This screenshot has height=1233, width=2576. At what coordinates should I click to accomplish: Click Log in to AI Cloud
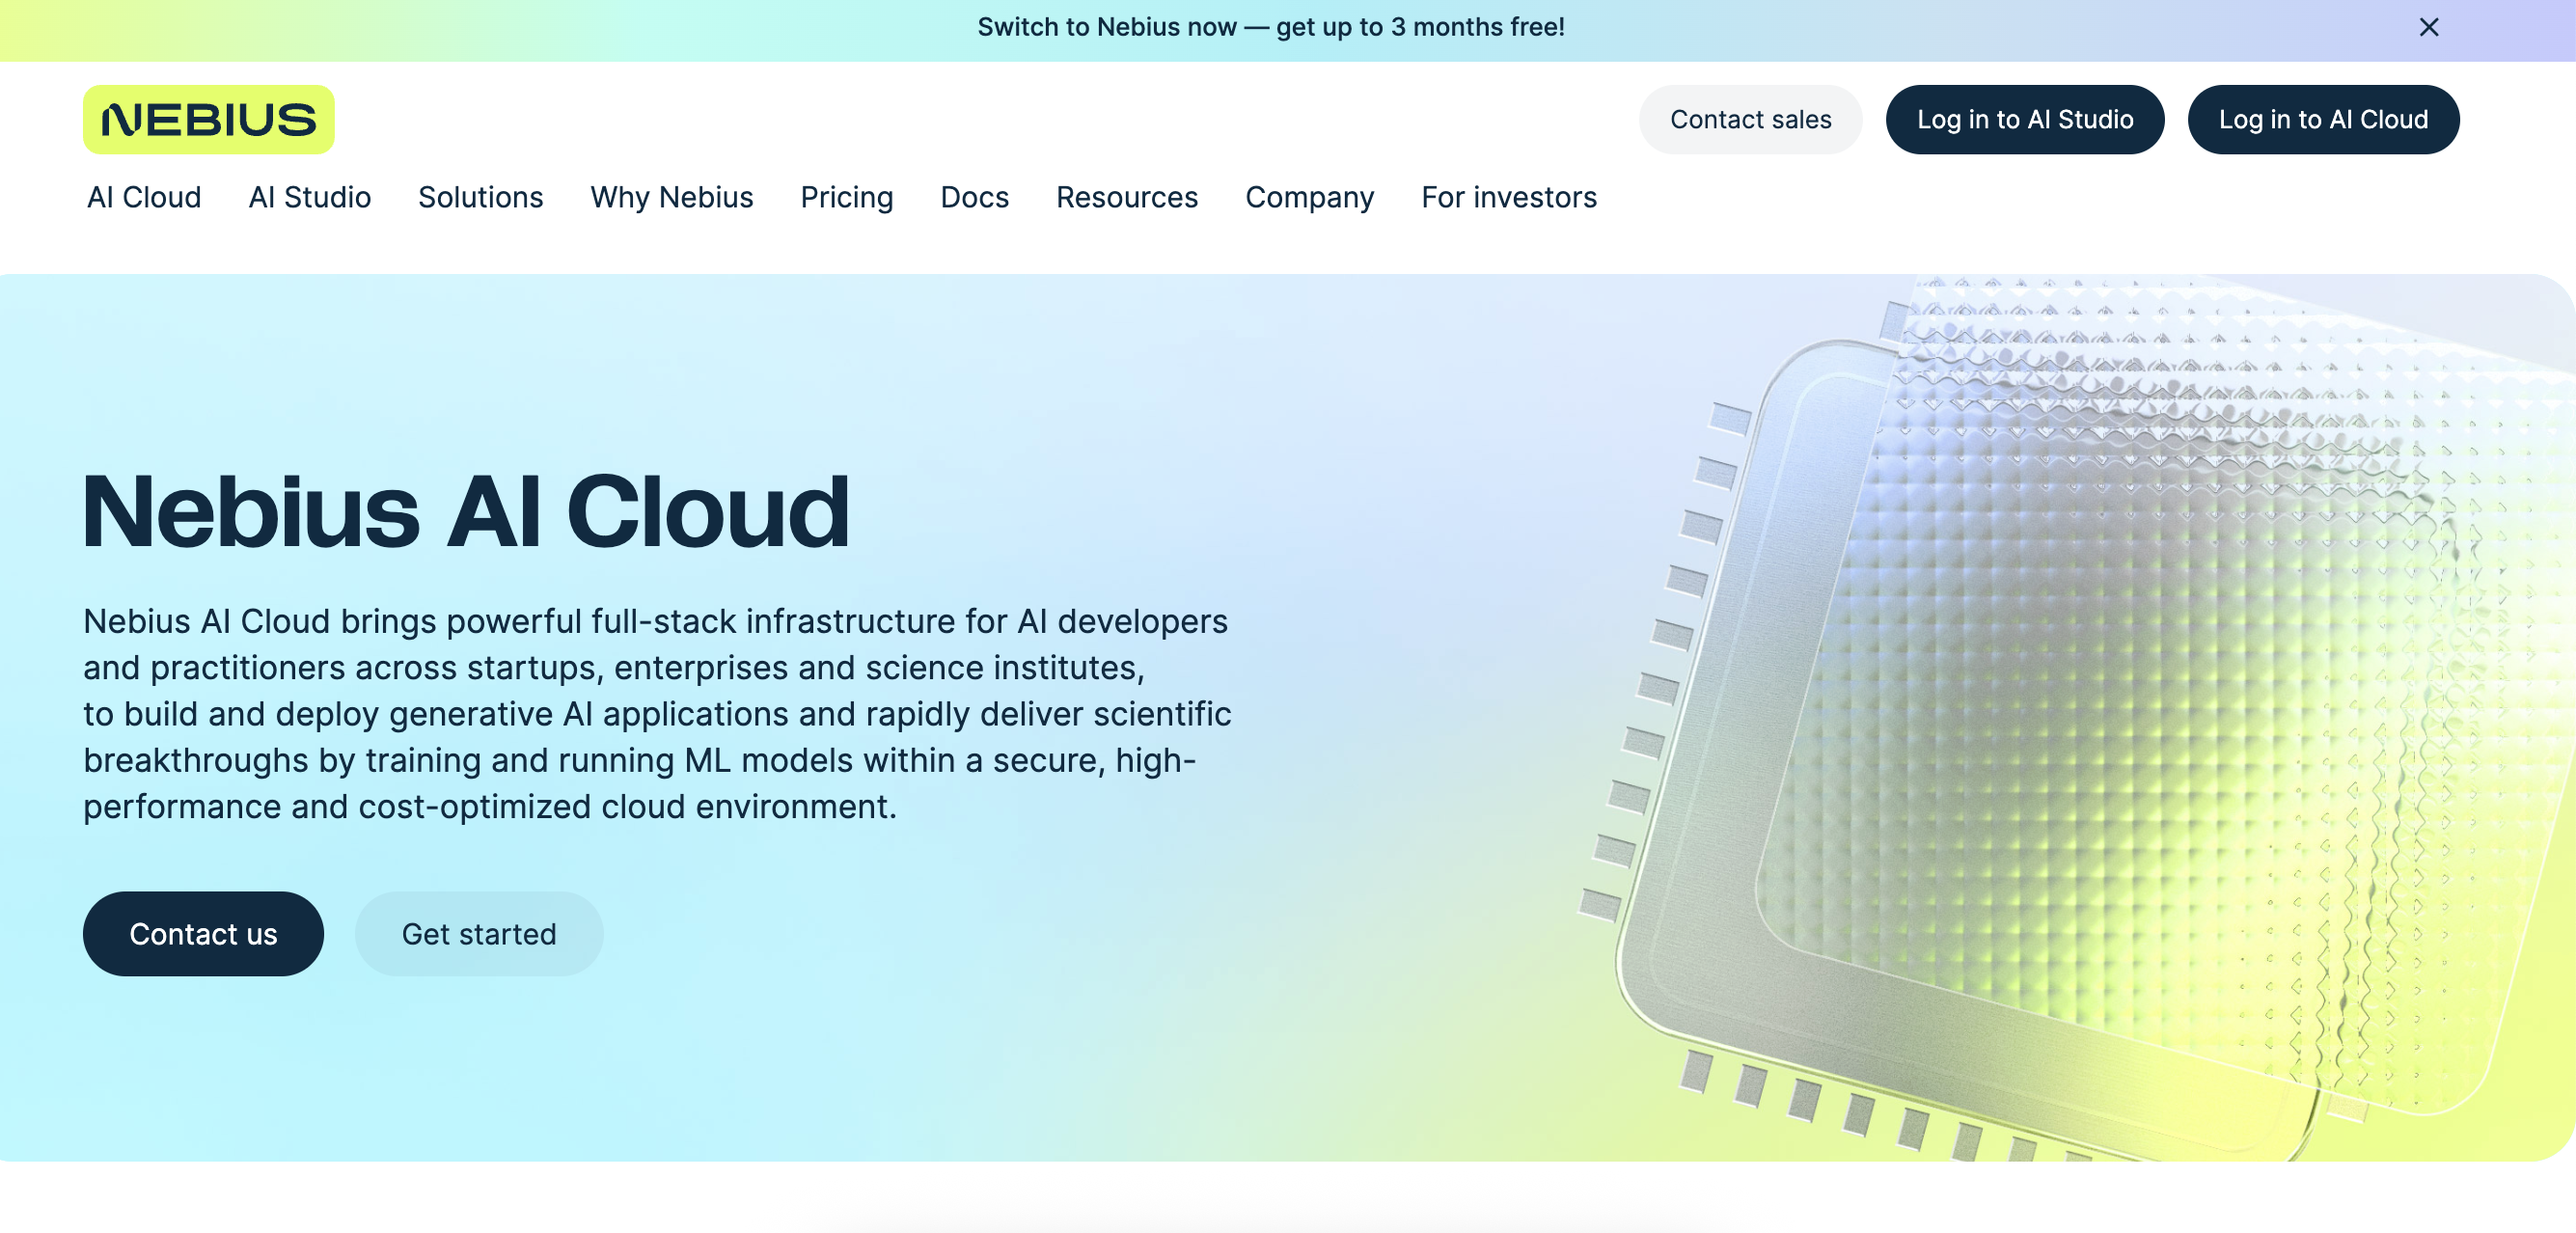(2322, 119)
